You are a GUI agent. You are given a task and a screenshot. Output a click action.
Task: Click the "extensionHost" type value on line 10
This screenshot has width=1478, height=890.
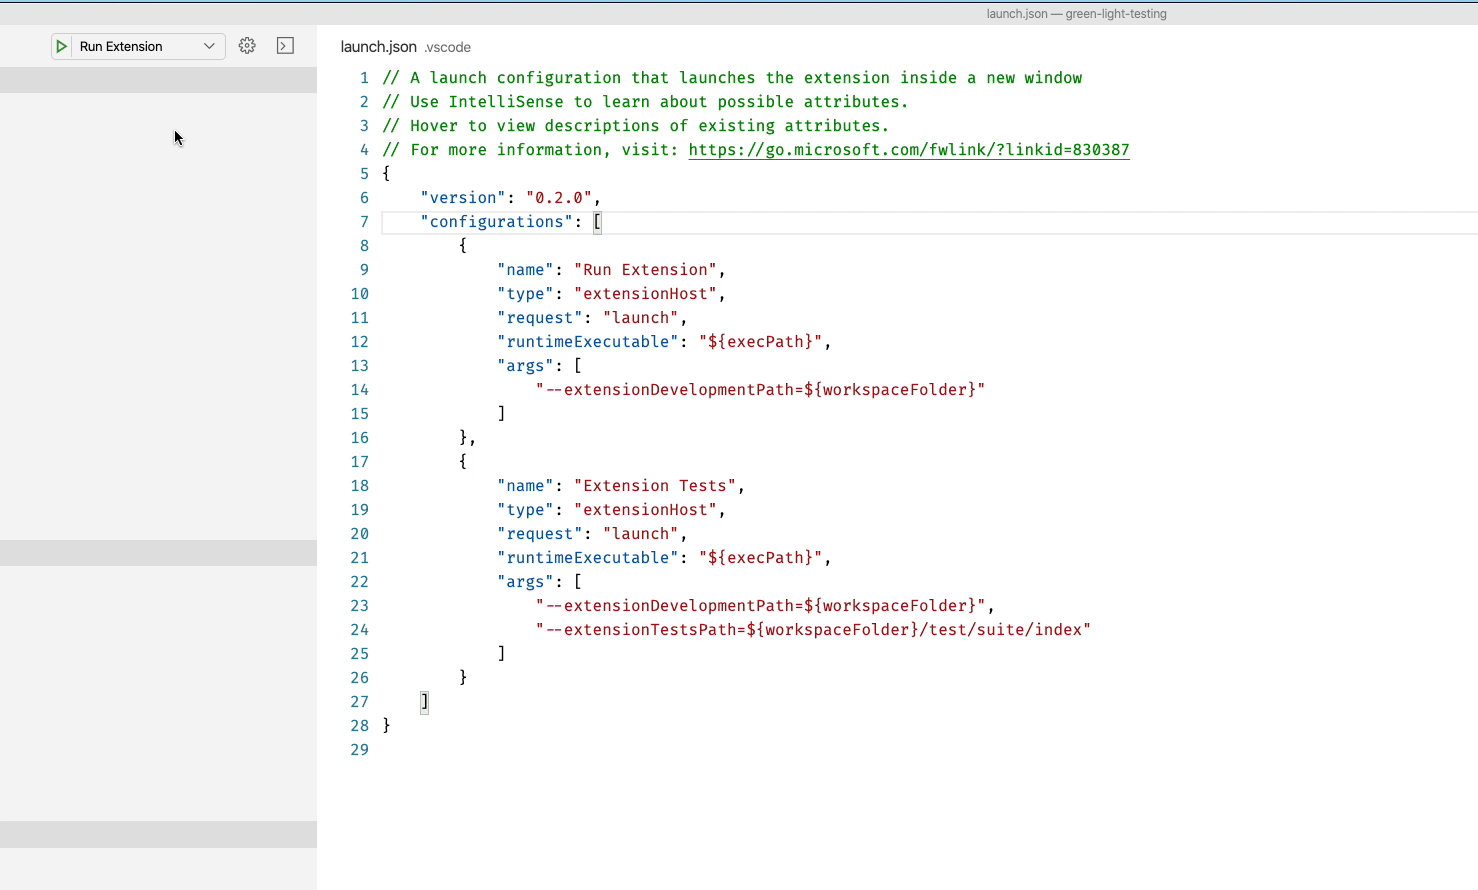pos(646,293)
